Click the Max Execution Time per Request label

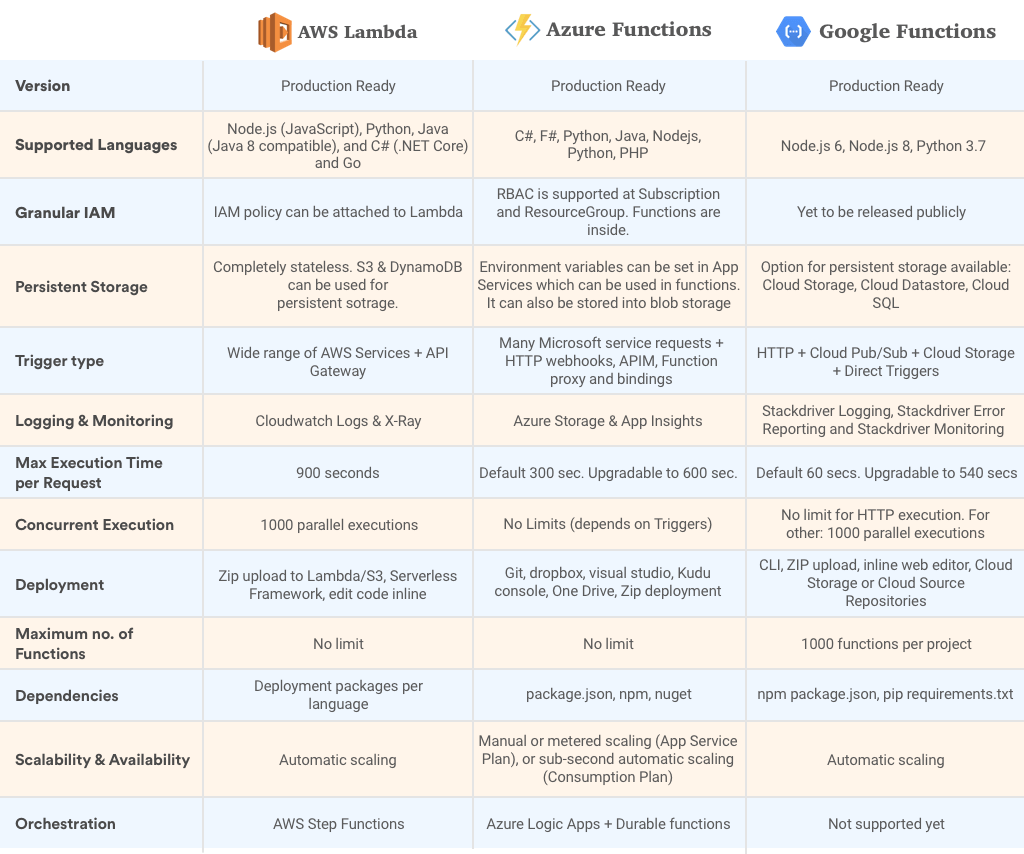[89, 473]
